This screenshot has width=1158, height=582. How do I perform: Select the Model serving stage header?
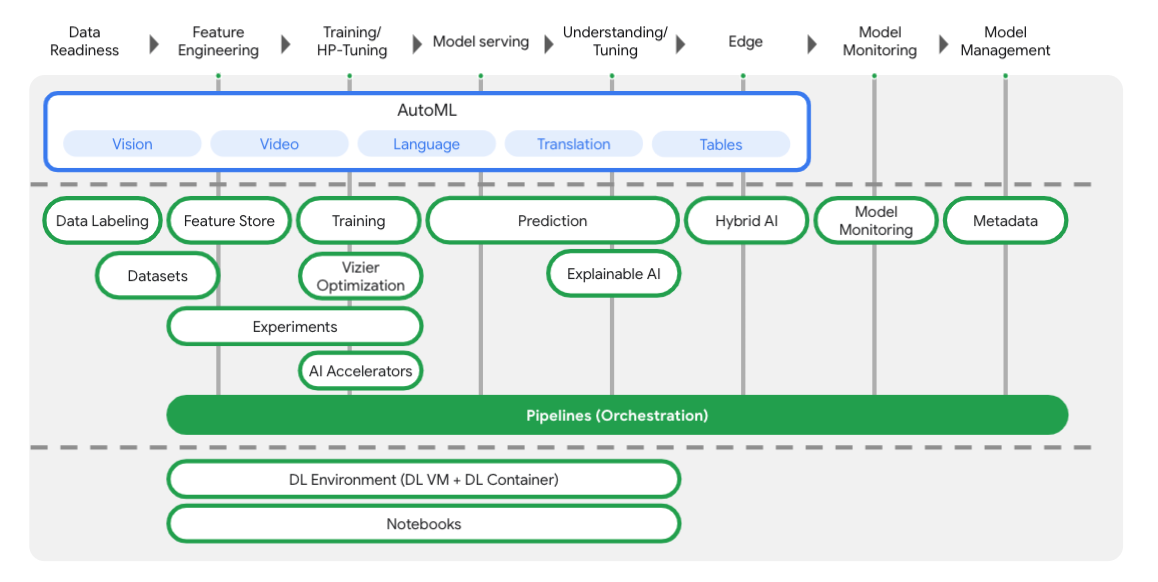pyautogui.click(x=480, y=42)
